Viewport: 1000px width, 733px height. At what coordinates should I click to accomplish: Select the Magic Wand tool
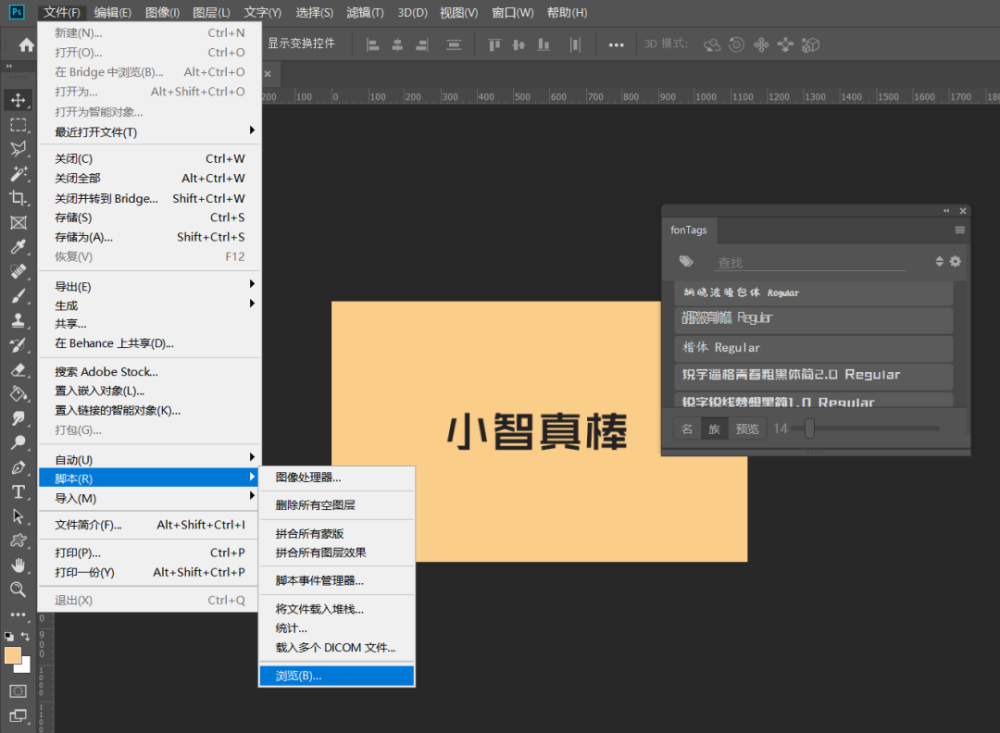click(x=18, y=174)
